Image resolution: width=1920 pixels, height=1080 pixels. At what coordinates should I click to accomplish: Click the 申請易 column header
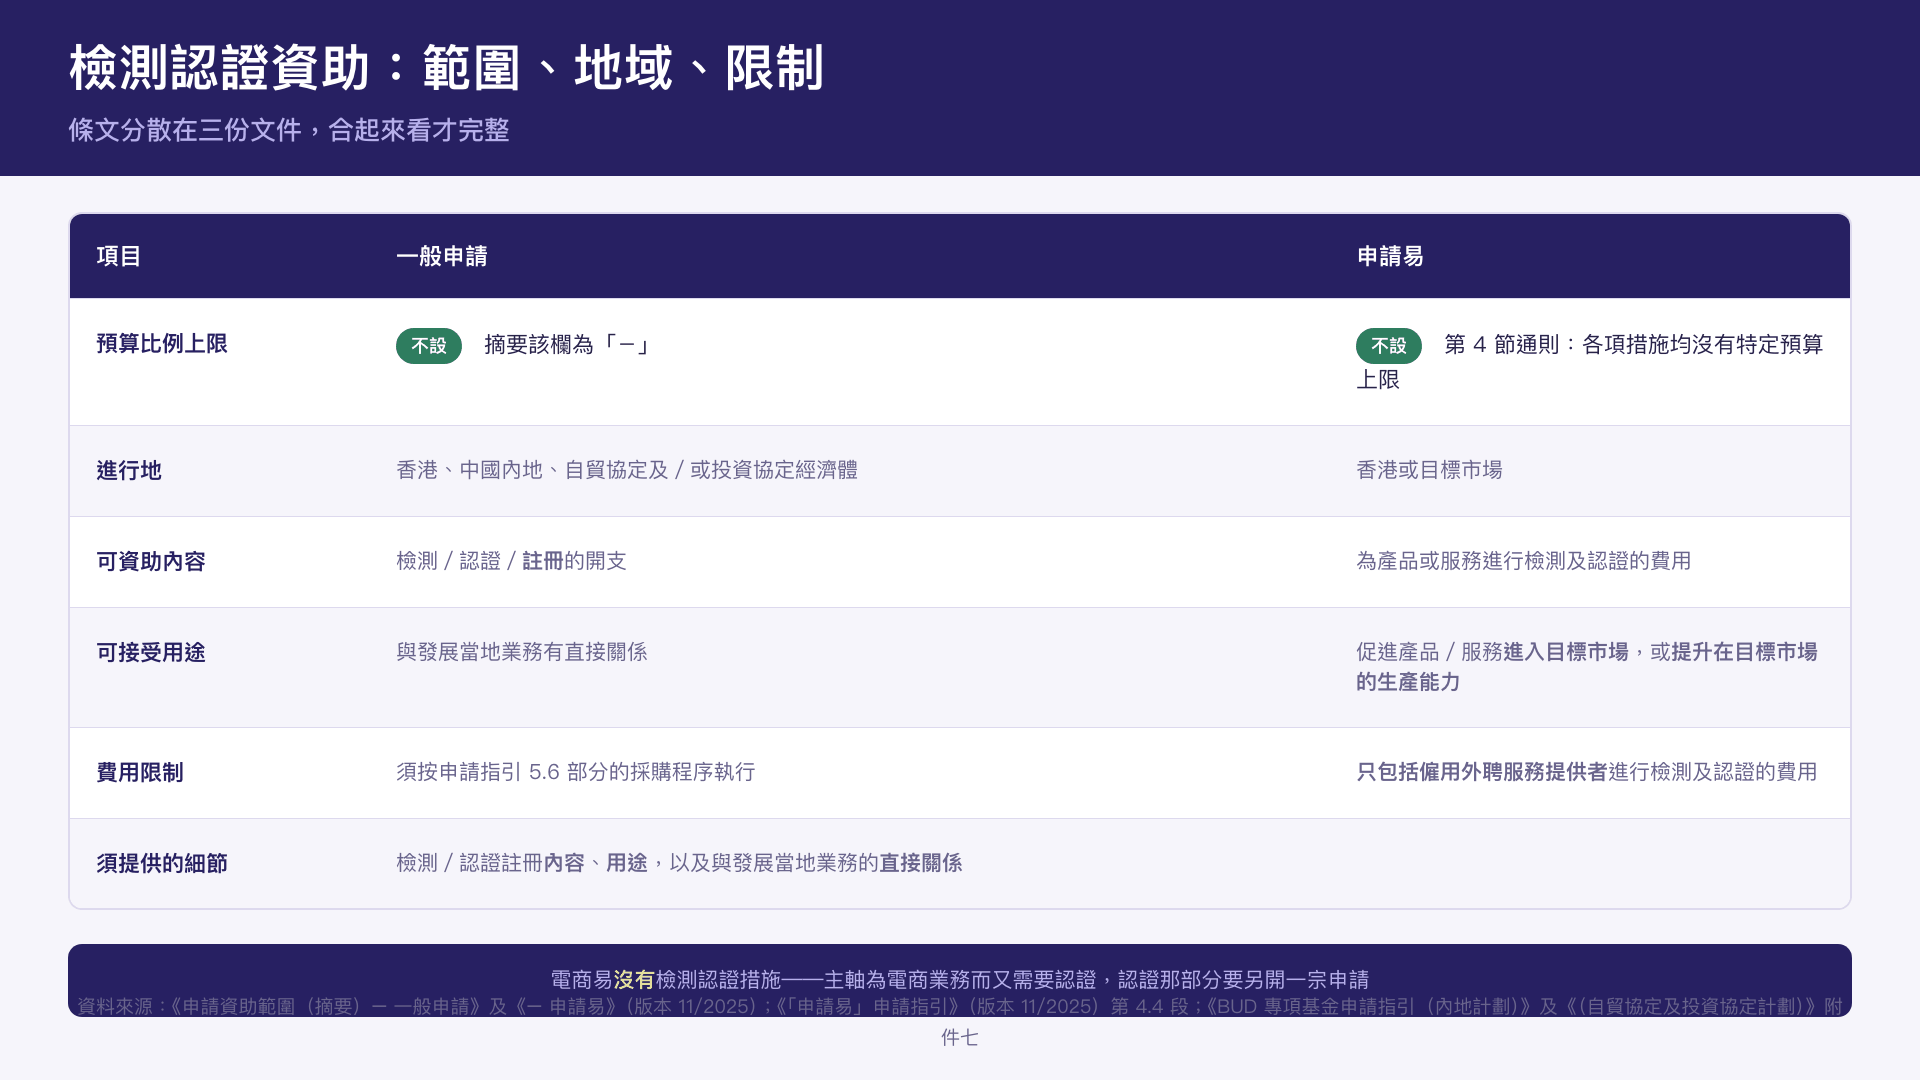tap(1390, 256)
